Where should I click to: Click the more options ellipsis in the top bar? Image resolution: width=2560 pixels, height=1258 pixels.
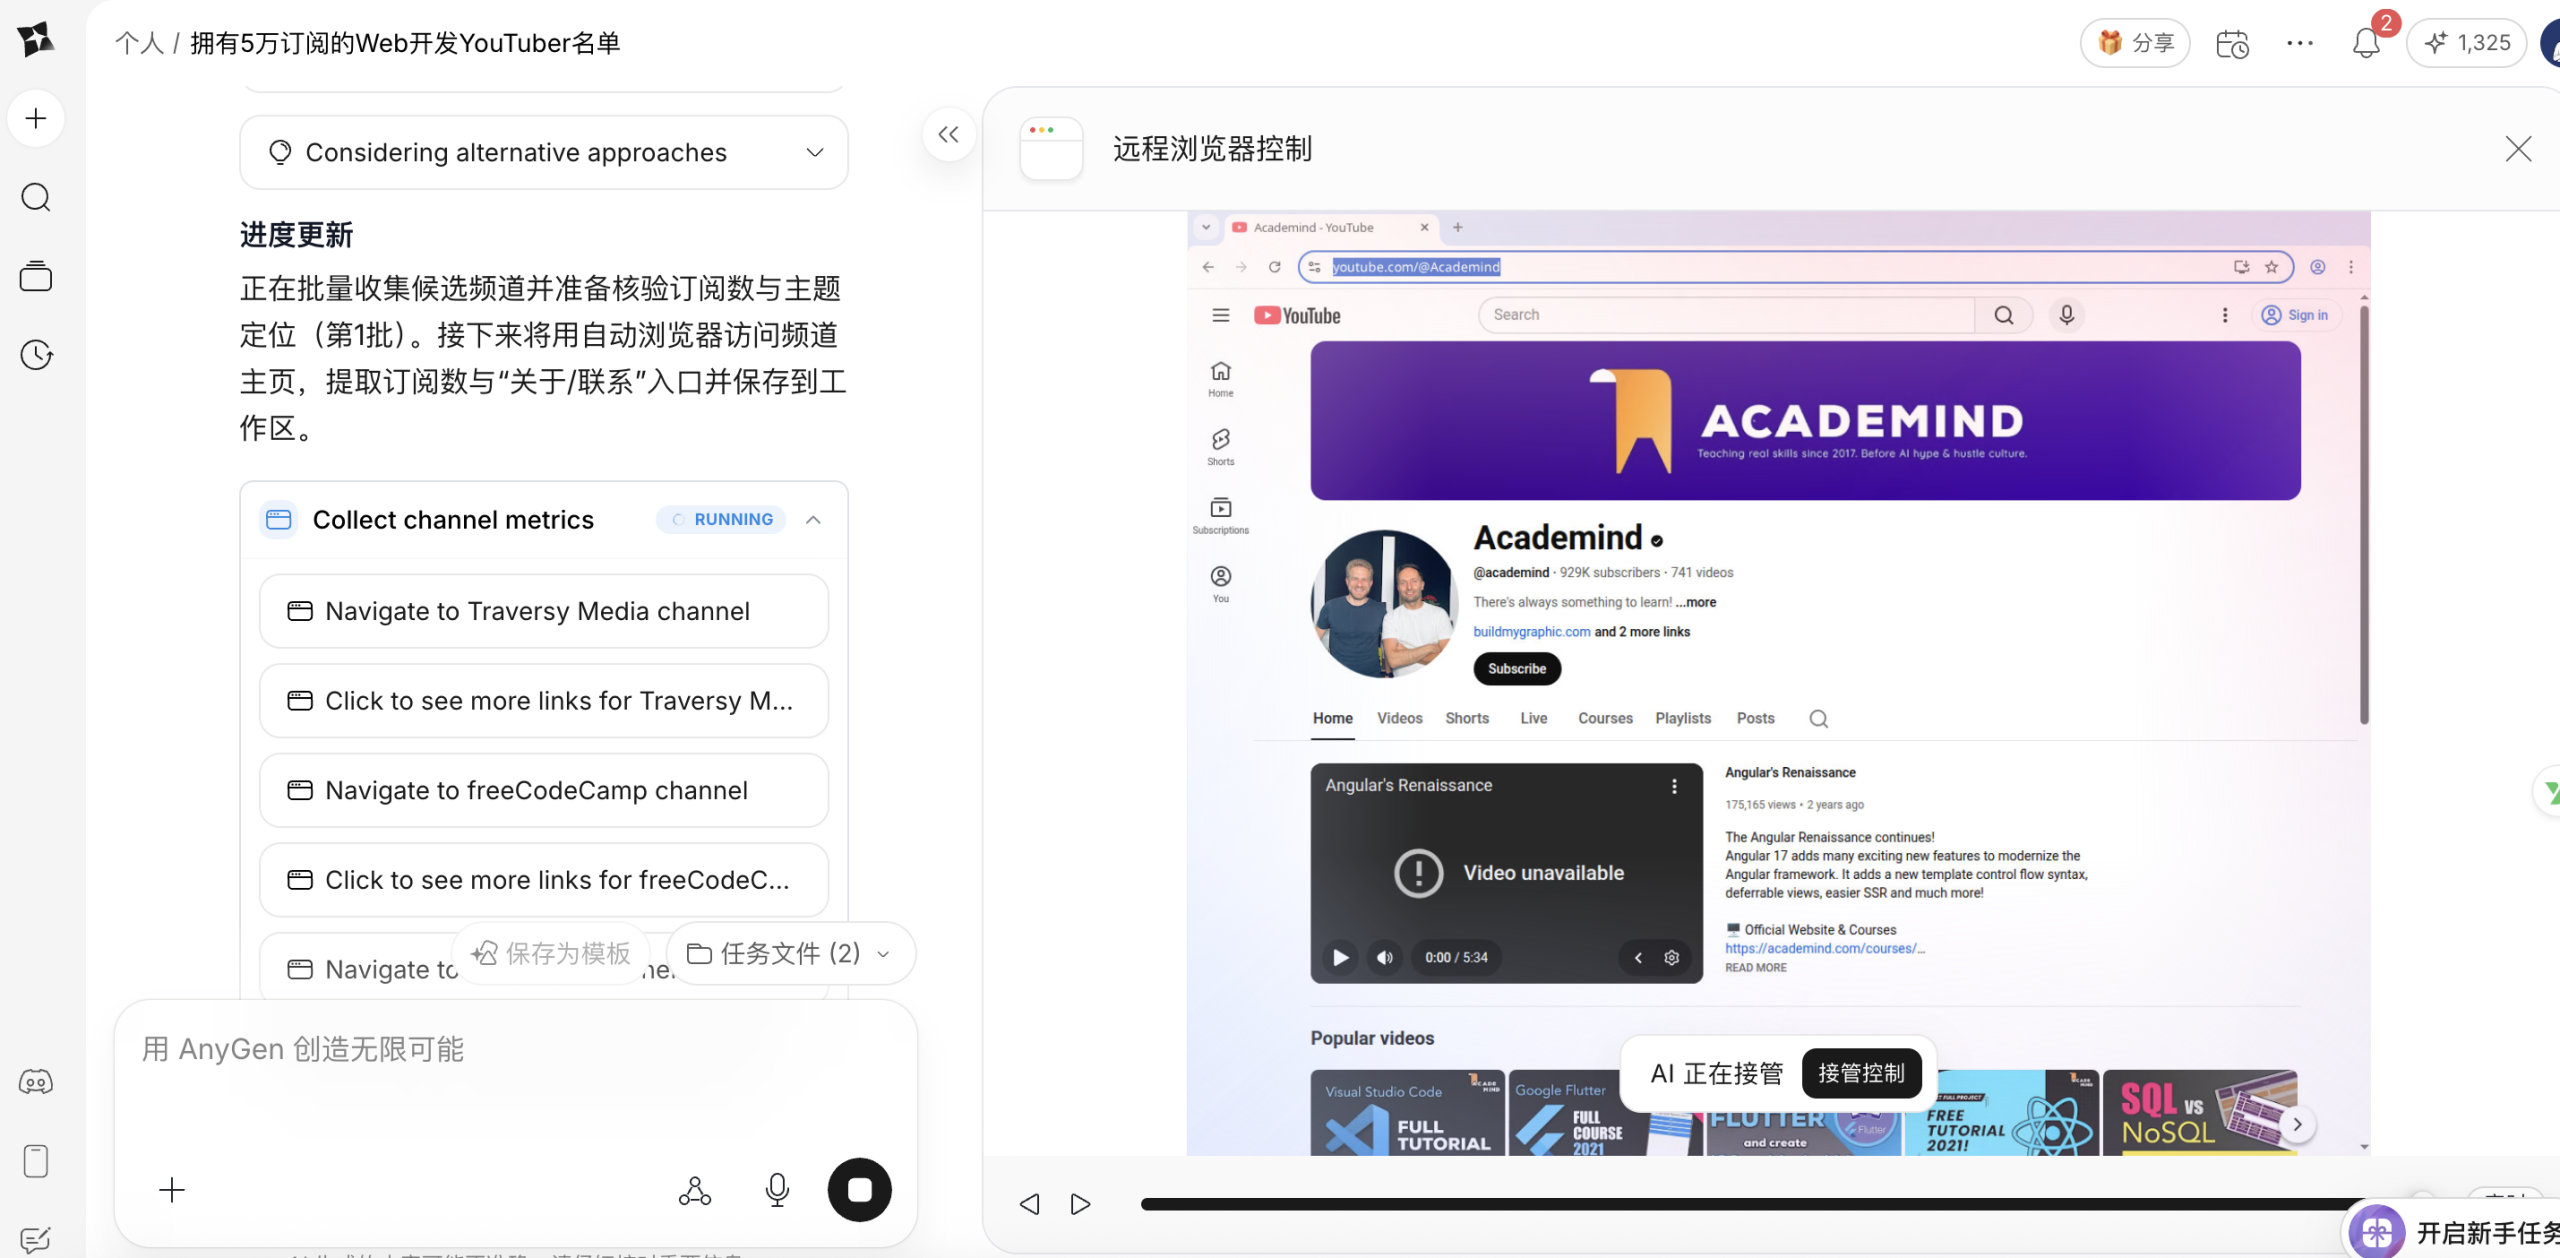click(x=2301, y=43)
